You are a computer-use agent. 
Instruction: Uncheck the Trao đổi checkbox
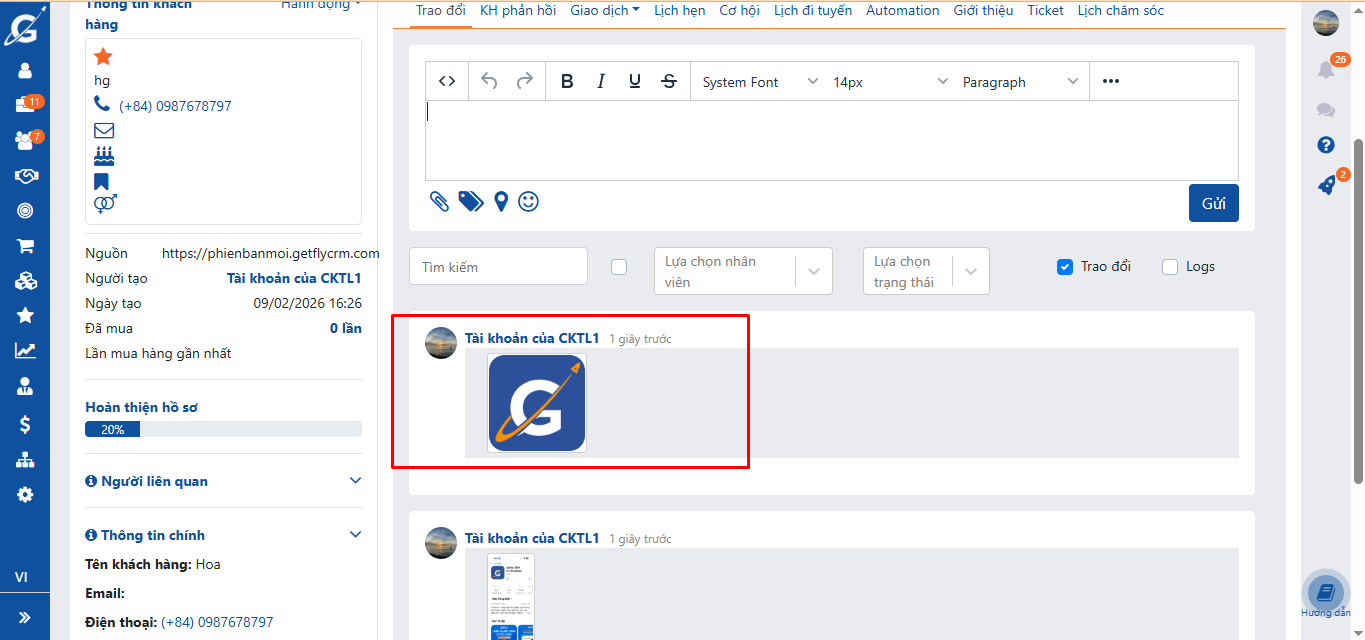tap(1065, 267)
